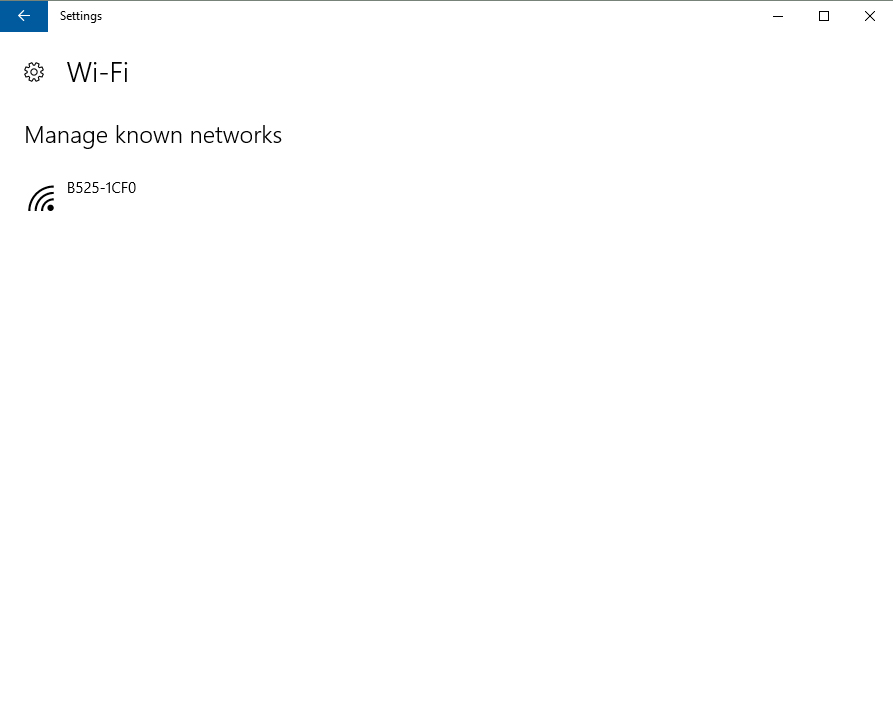Select the Manage known networks heading
Screen dimensions: 893x716
pyautogui.click(x=152, y=135)
